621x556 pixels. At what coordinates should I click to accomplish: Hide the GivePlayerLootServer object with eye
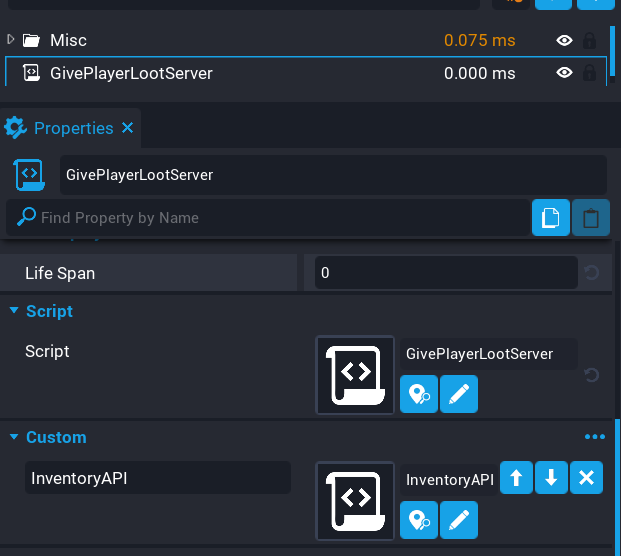click(565, 73)
